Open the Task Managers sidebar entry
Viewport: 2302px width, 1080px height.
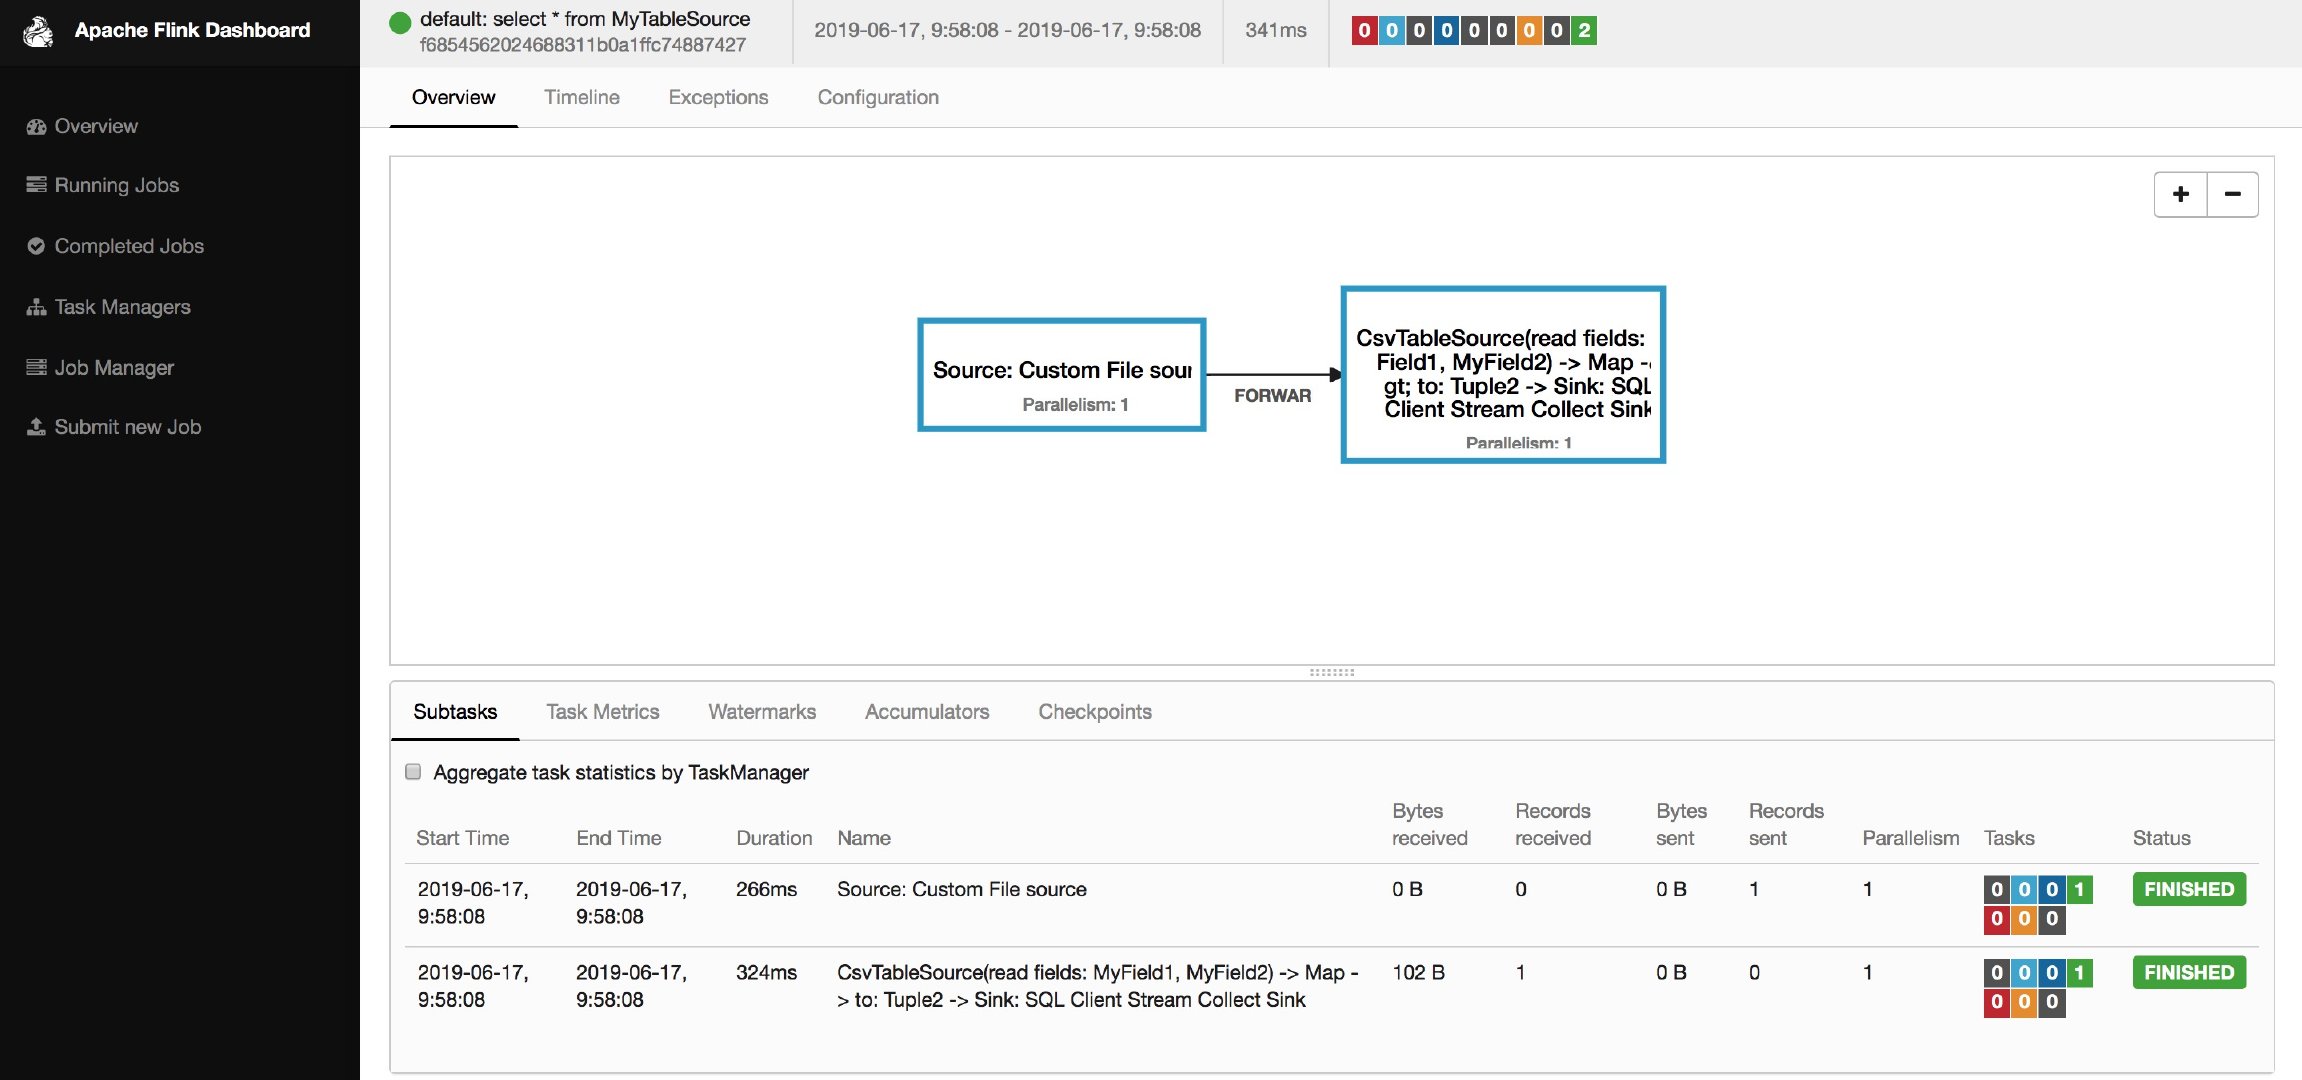[x=122, y=308]
